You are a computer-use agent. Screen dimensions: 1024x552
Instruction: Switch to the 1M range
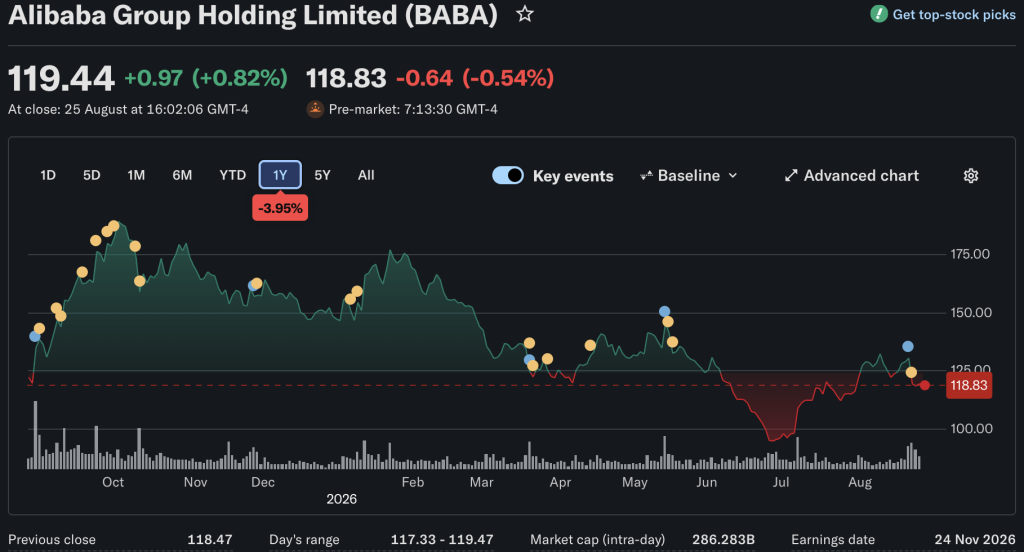click(x=136, y=175)
